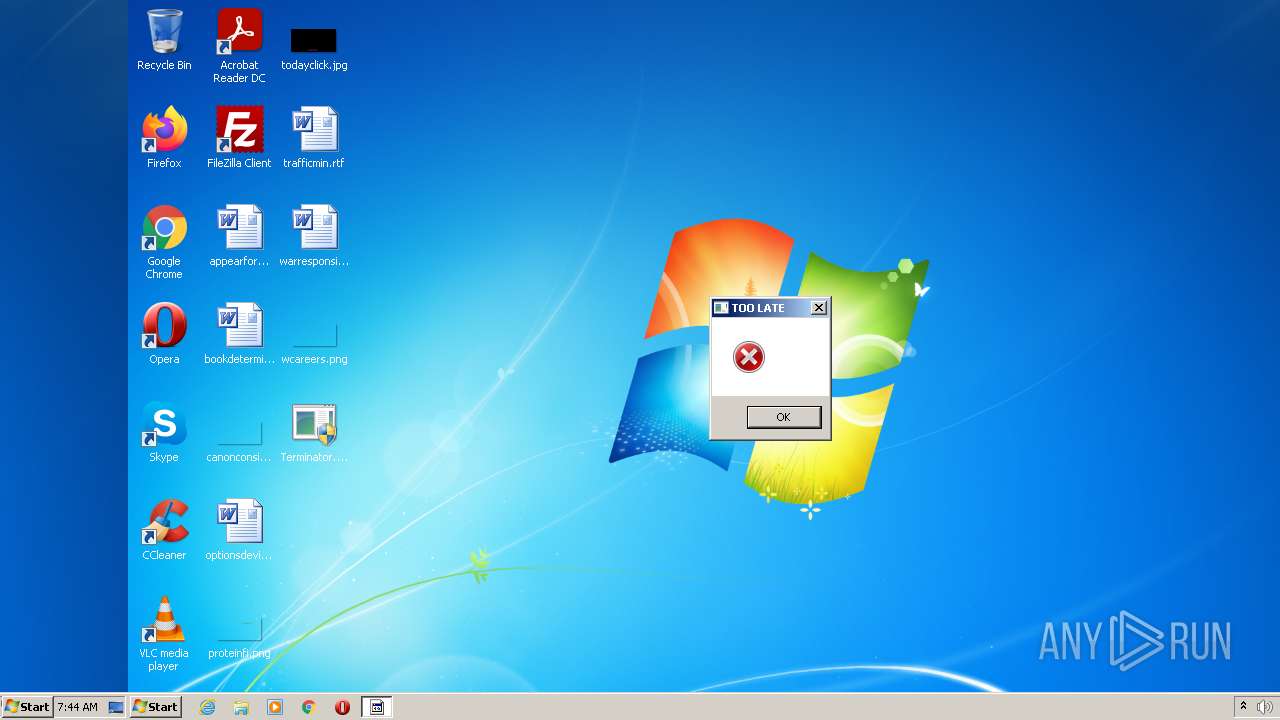Switch to the running app taskbar button
This screenshot has width=1280, height=720.
[377, 707]
